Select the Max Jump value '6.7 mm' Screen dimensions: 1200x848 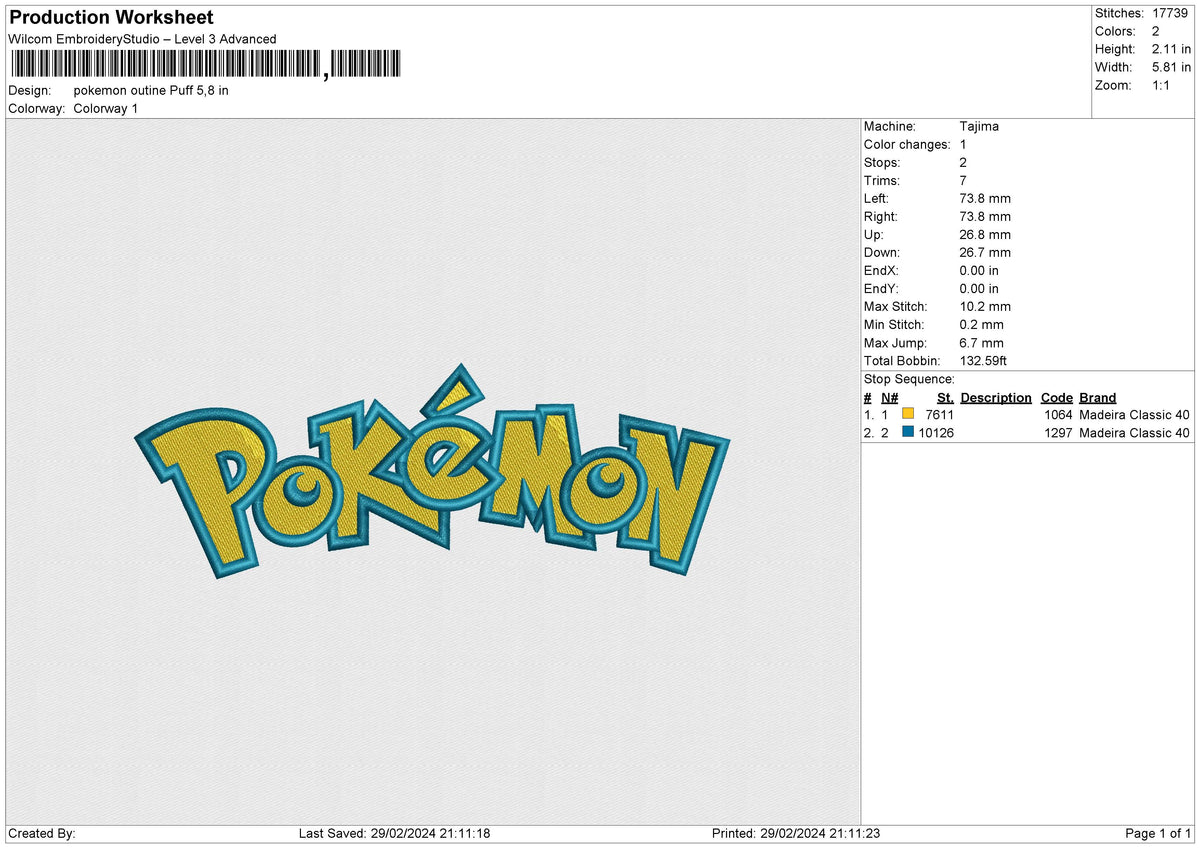(x=981, y=342)
